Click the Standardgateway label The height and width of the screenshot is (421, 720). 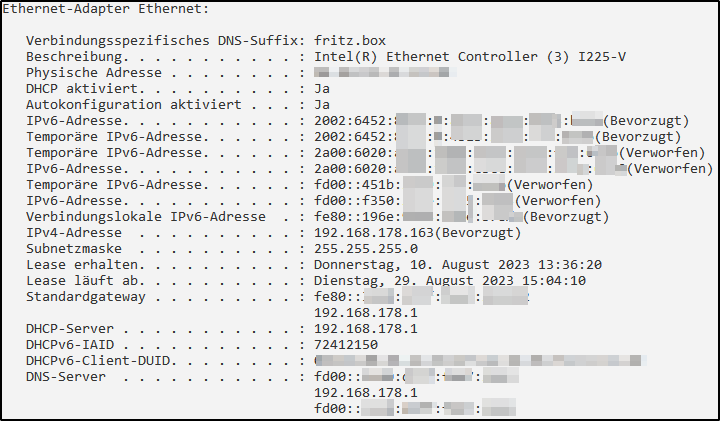(86, 297)
